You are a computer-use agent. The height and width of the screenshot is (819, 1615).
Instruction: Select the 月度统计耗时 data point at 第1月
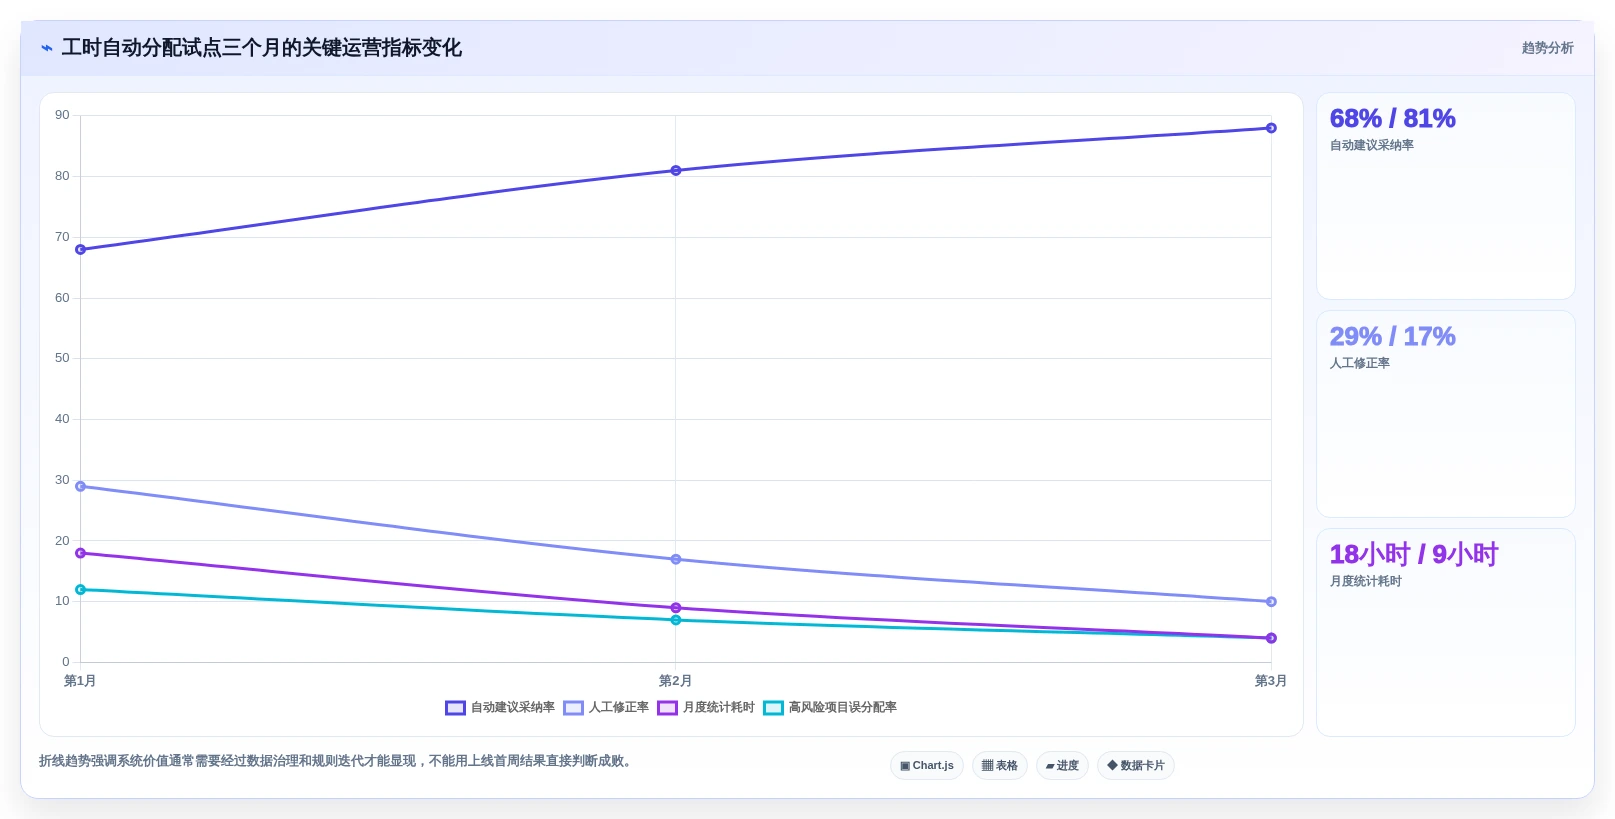[x=81, y=553]
